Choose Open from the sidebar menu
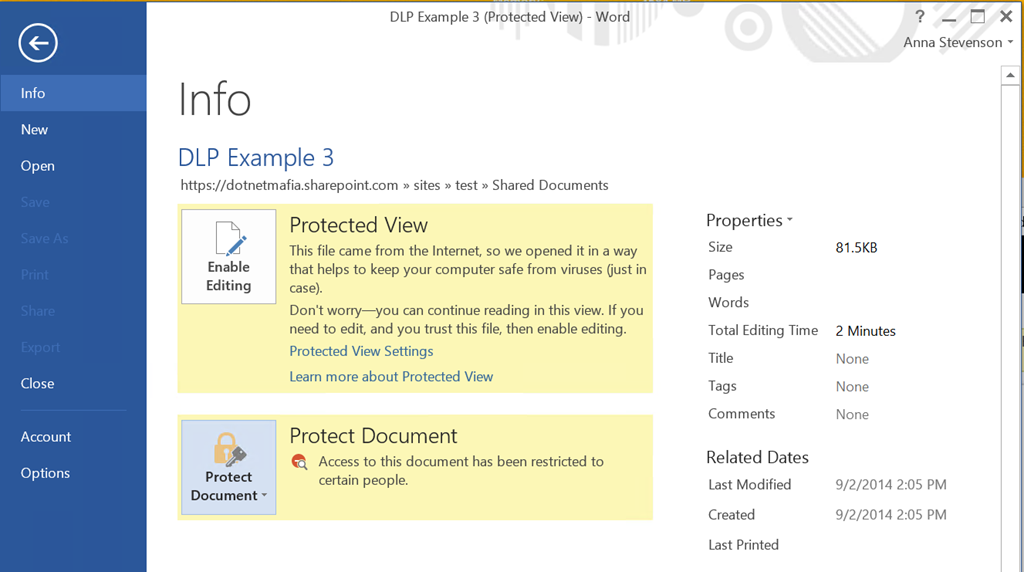Screen dimensions: 1024x572 coord(73,166)
